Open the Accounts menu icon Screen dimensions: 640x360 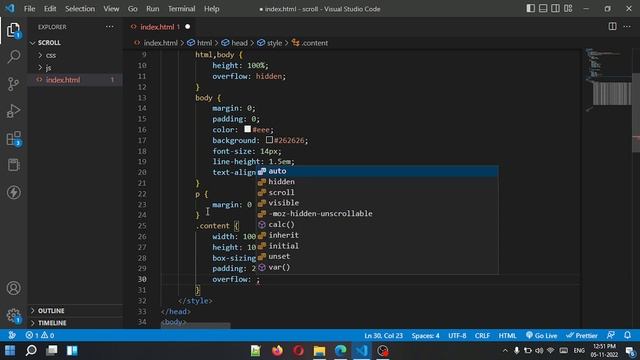(x=13, y=288)
